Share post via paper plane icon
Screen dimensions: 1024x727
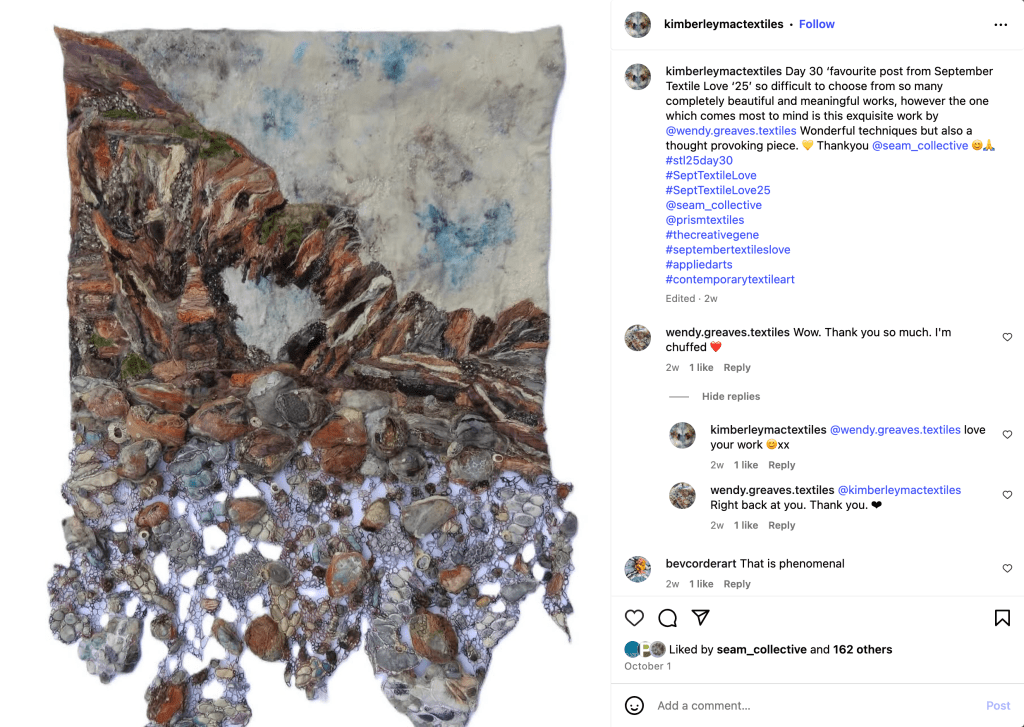point(701,617)
